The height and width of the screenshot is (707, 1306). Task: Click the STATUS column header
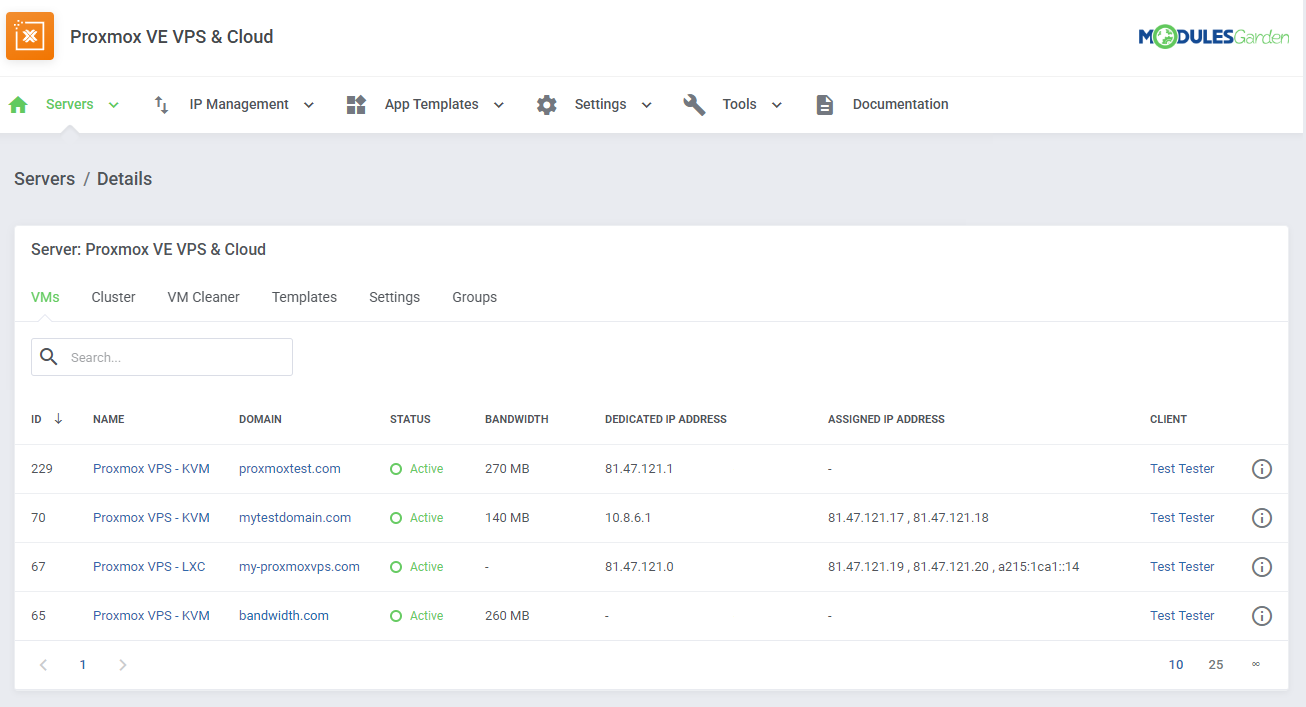point(410,420)
